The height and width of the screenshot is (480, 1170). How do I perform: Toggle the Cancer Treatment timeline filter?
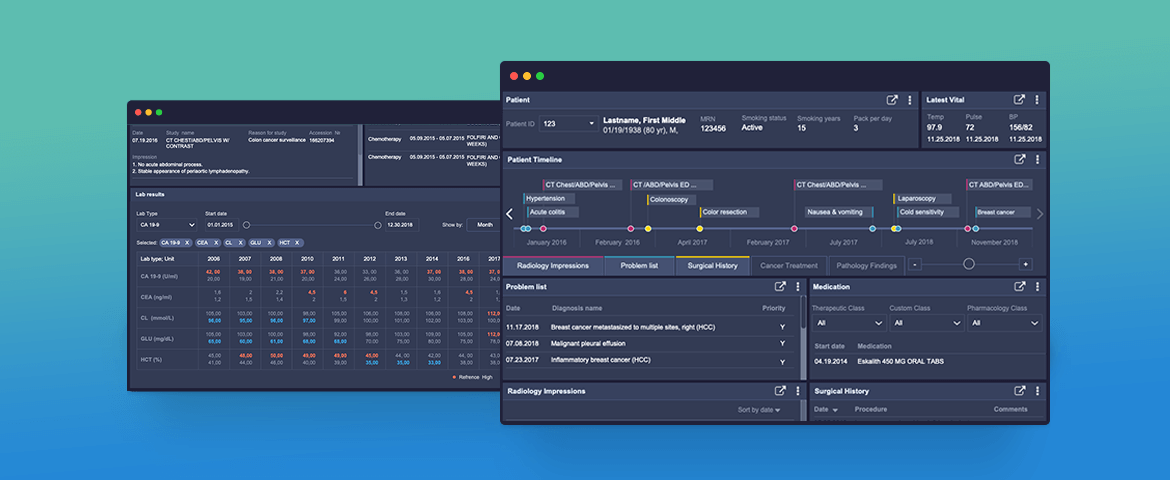pos(788,265)
